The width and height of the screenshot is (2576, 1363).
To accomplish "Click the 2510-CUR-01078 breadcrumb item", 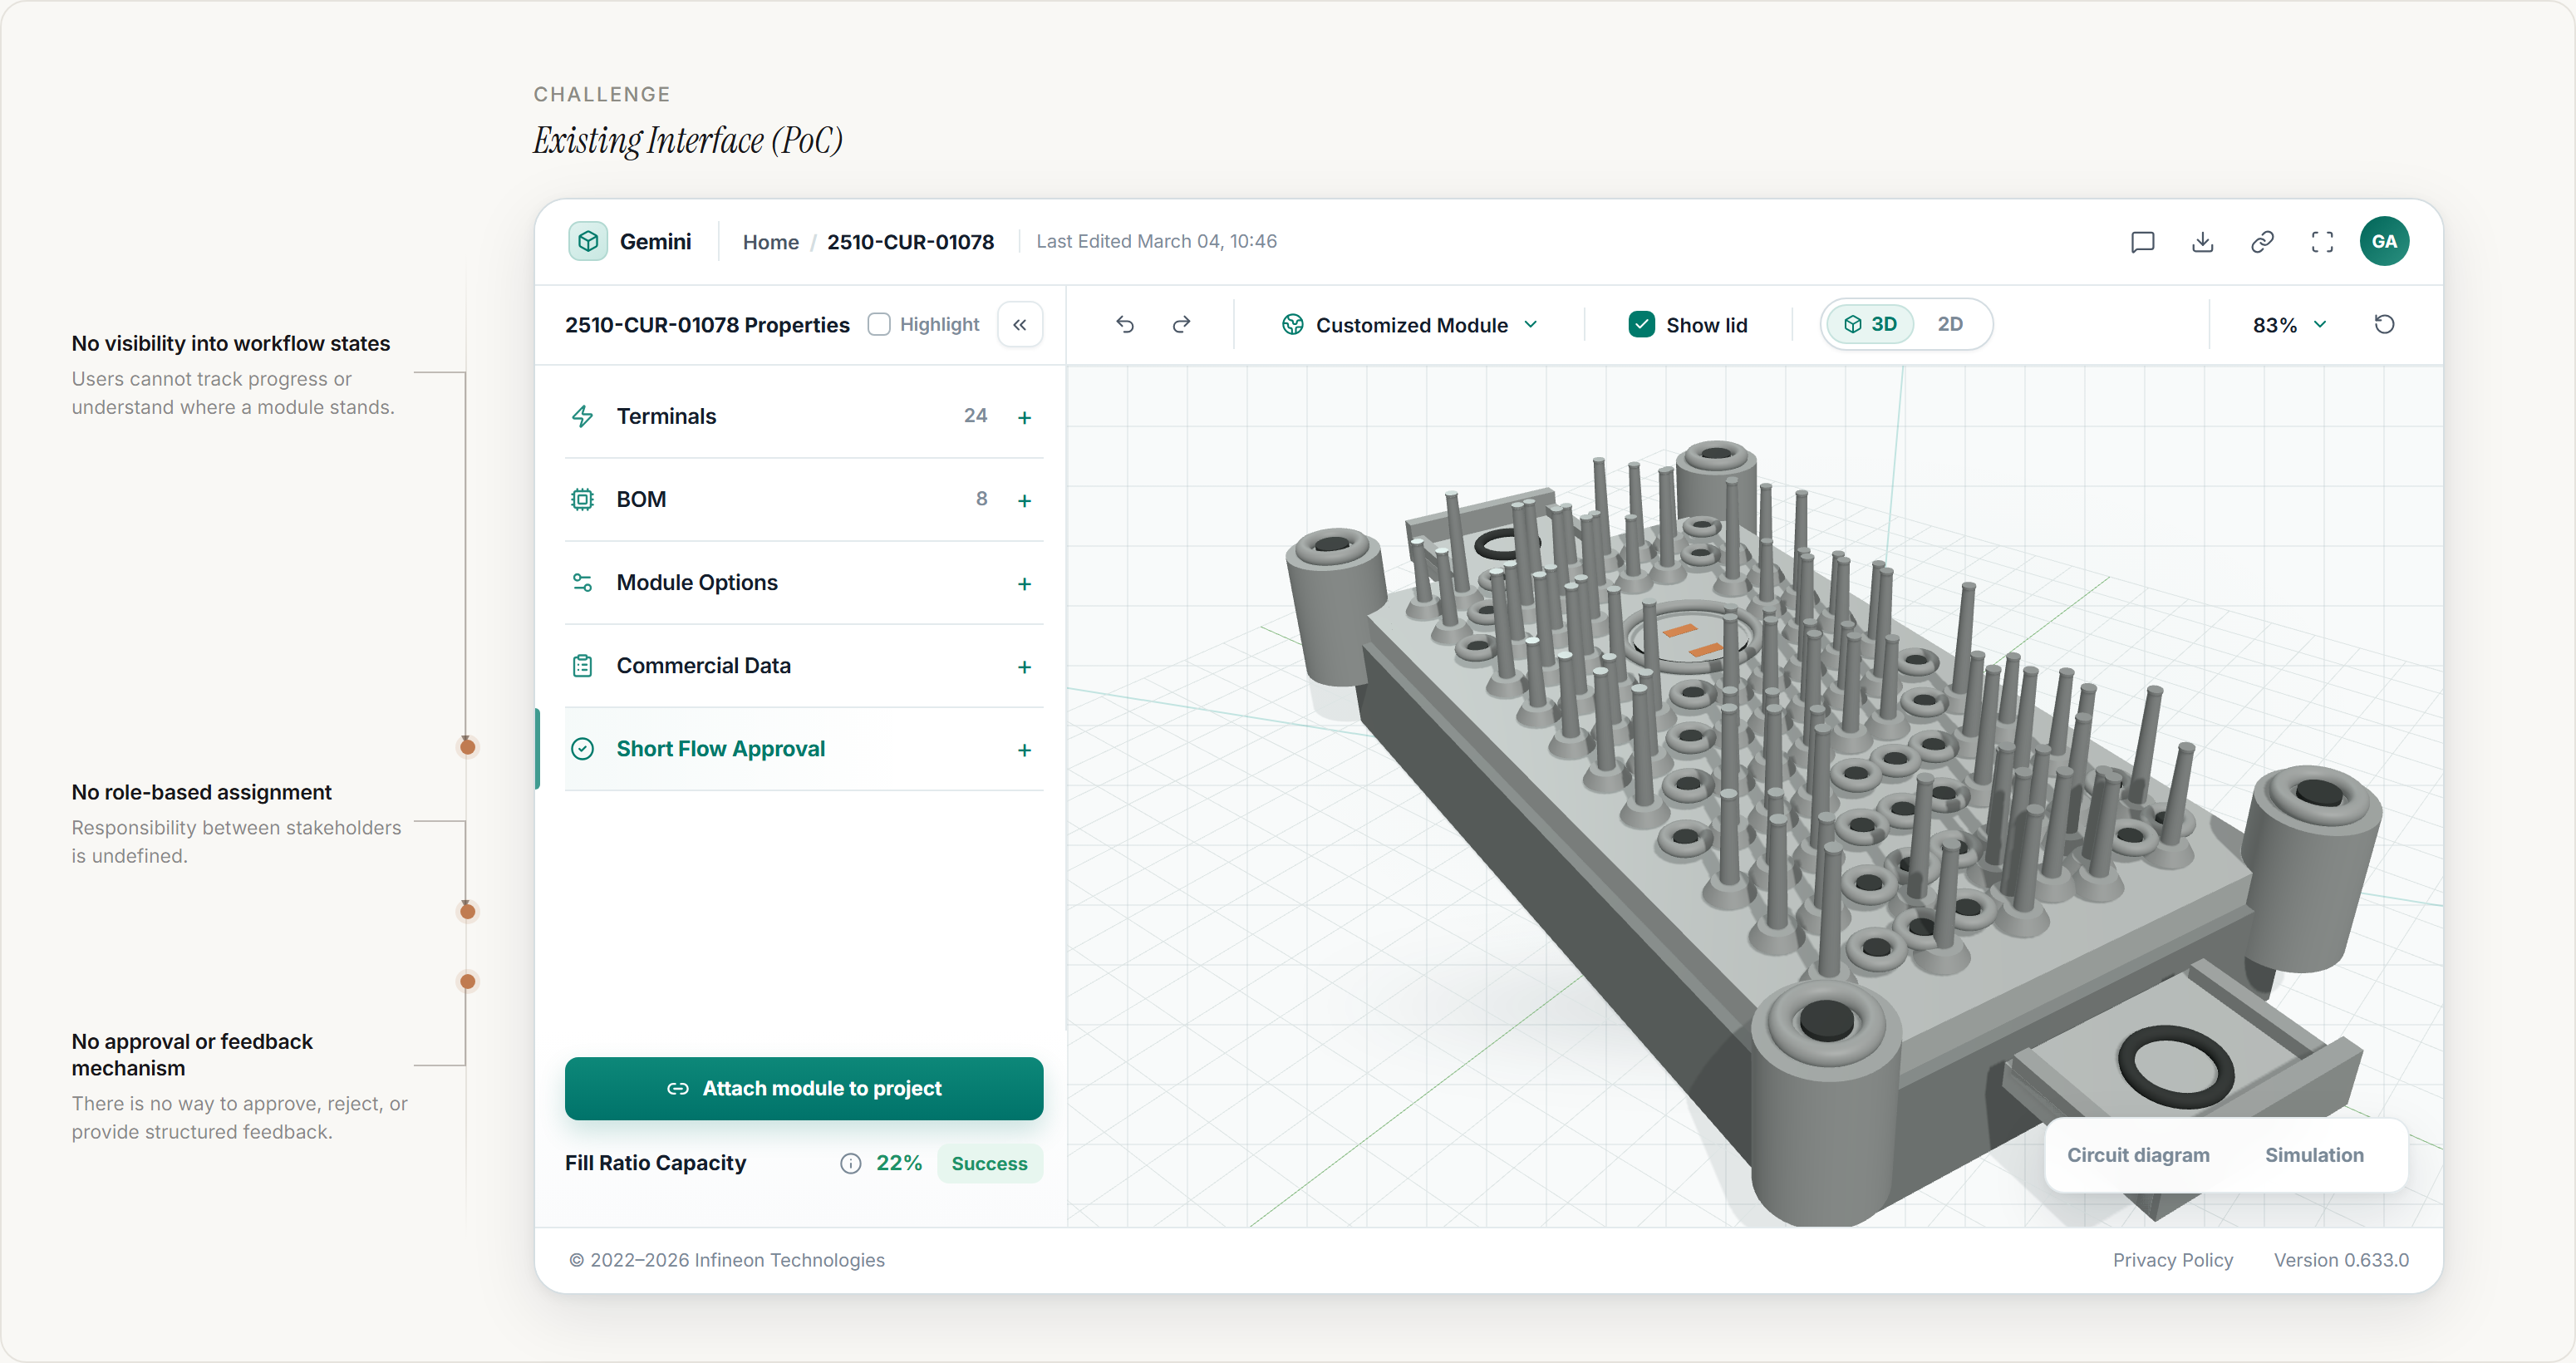I will (x=910, y=242).
